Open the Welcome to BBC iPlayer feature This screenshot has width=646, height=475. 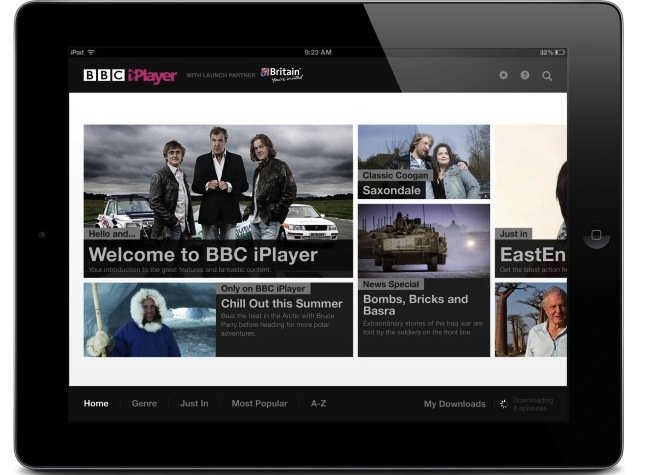pos(218,200)
